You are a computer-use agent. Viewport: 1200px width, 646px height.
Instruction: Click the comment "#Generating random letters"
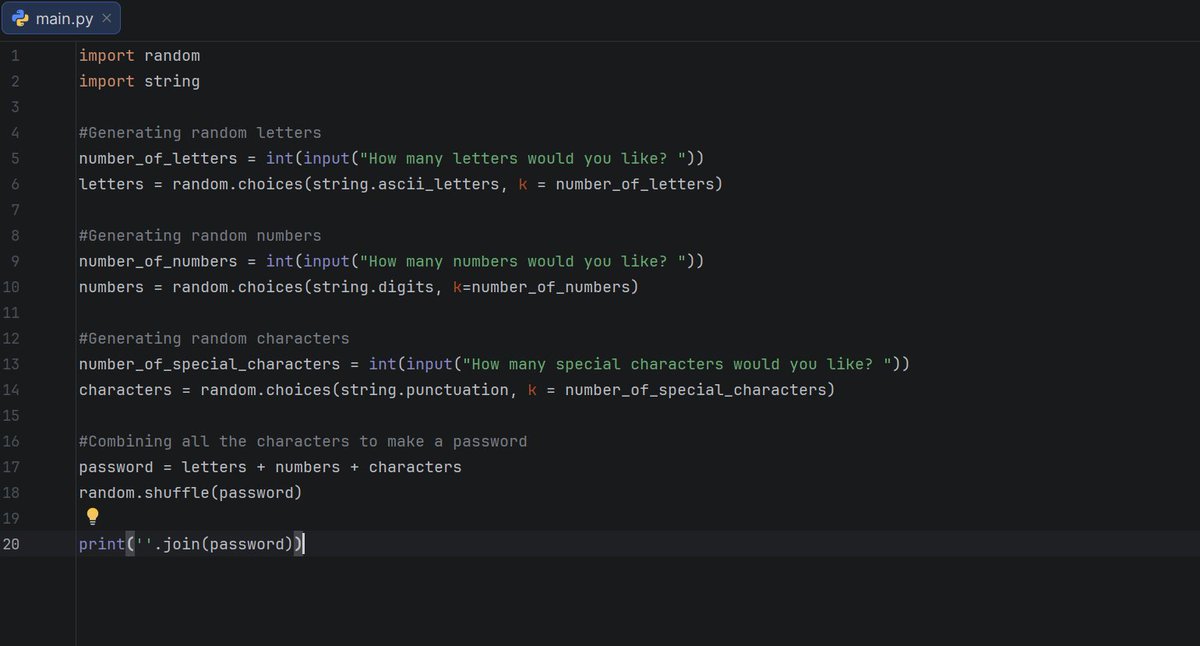coord(200,133)
